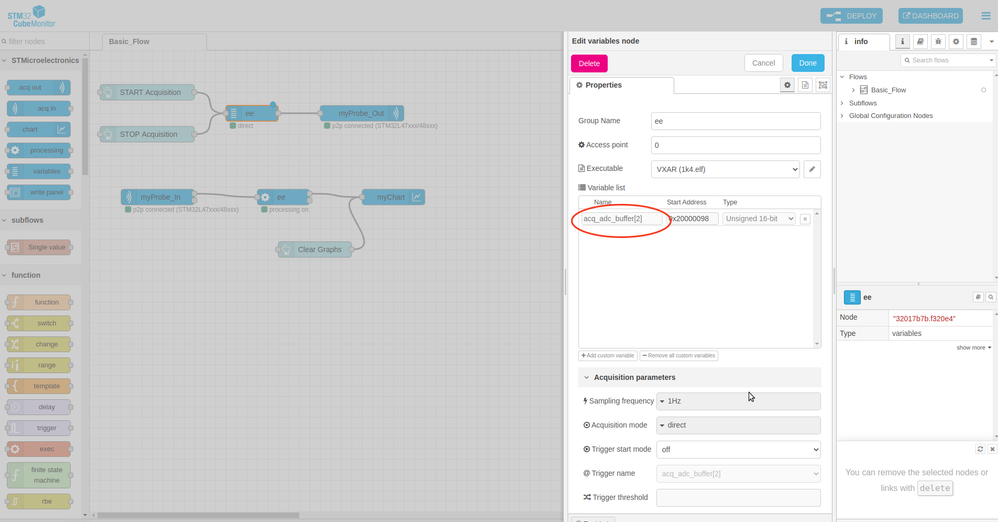The image size is (998, 522).
Task: Select the chart palette node
Action: (x=39, y=129)
